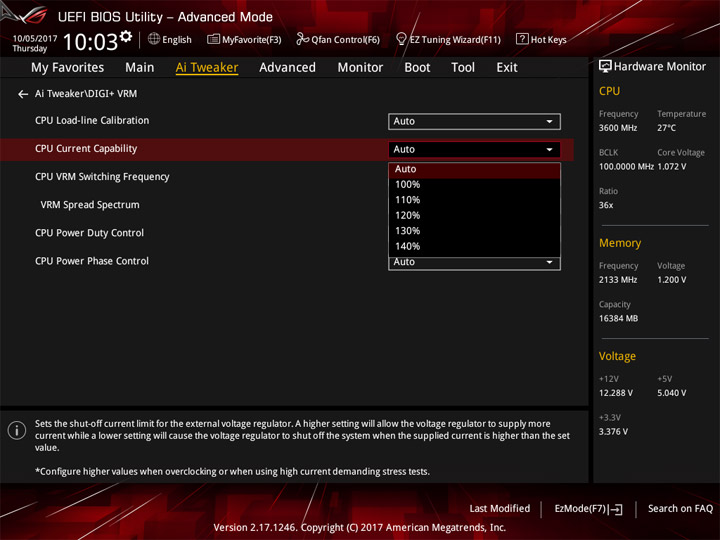
Task: Click Search on FAQ link
Action: [x=680, y=509]
